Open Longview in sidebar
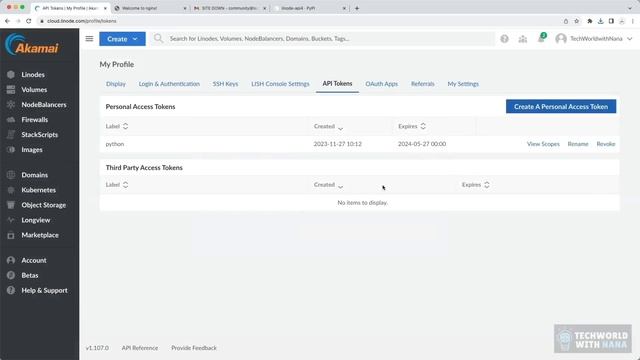This screenshot has height=360, width=640. click(36, 220)
